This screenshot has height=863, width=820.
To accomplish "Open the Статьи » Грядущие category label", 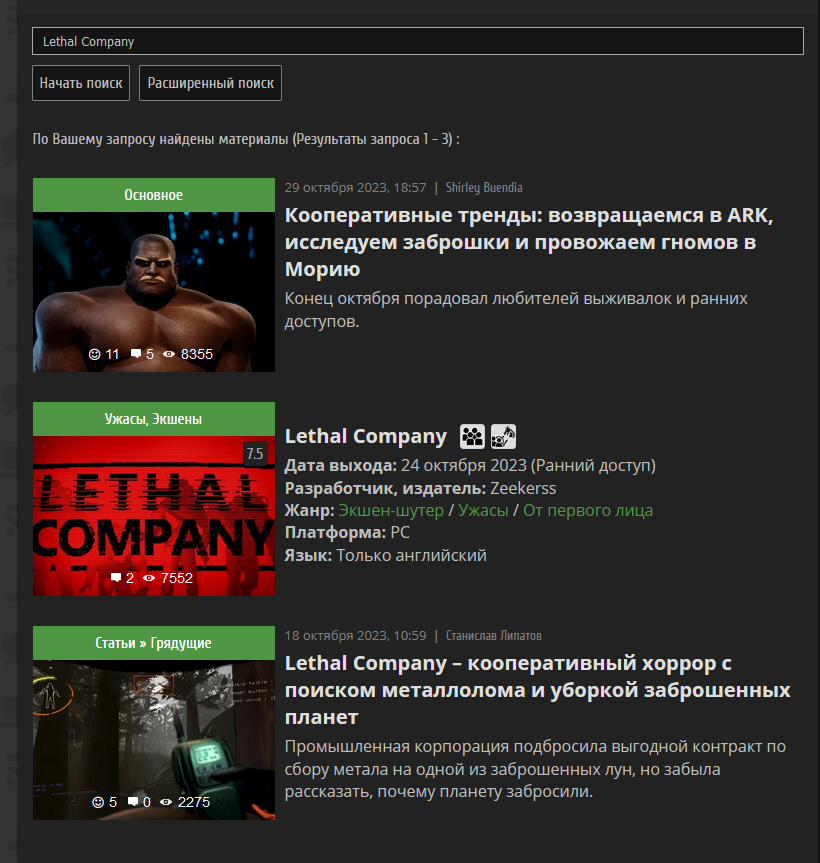I will coord(154,643).
